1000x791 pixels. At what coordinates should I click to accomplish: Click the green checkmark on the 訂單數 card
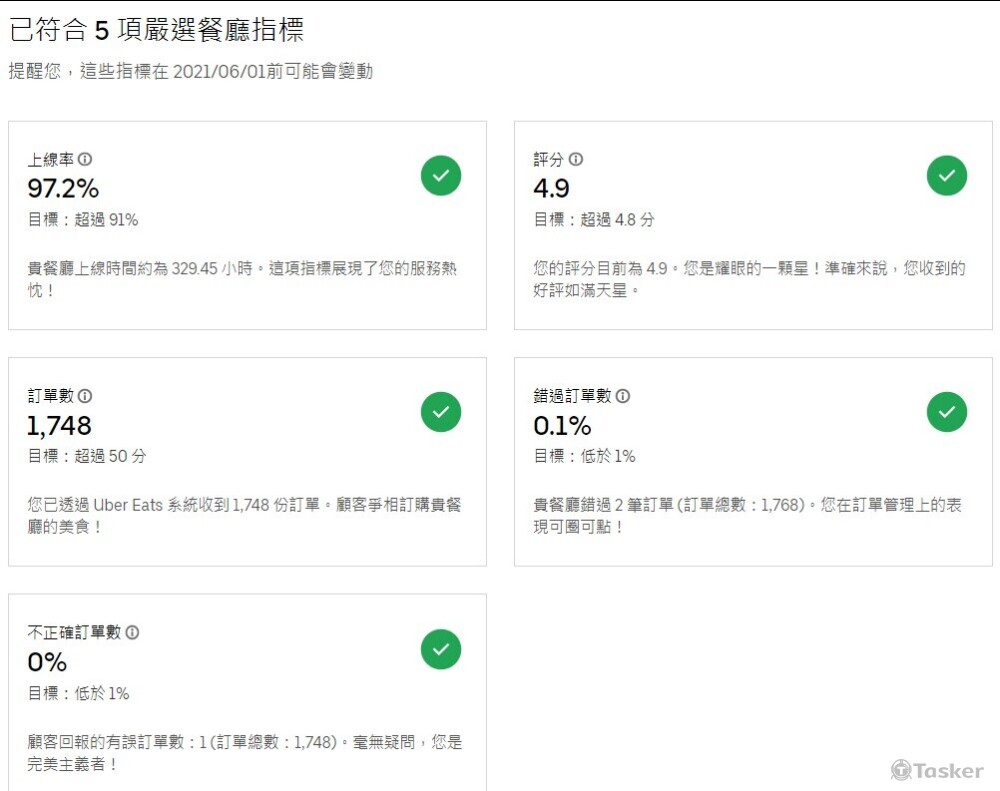point(441,411)
